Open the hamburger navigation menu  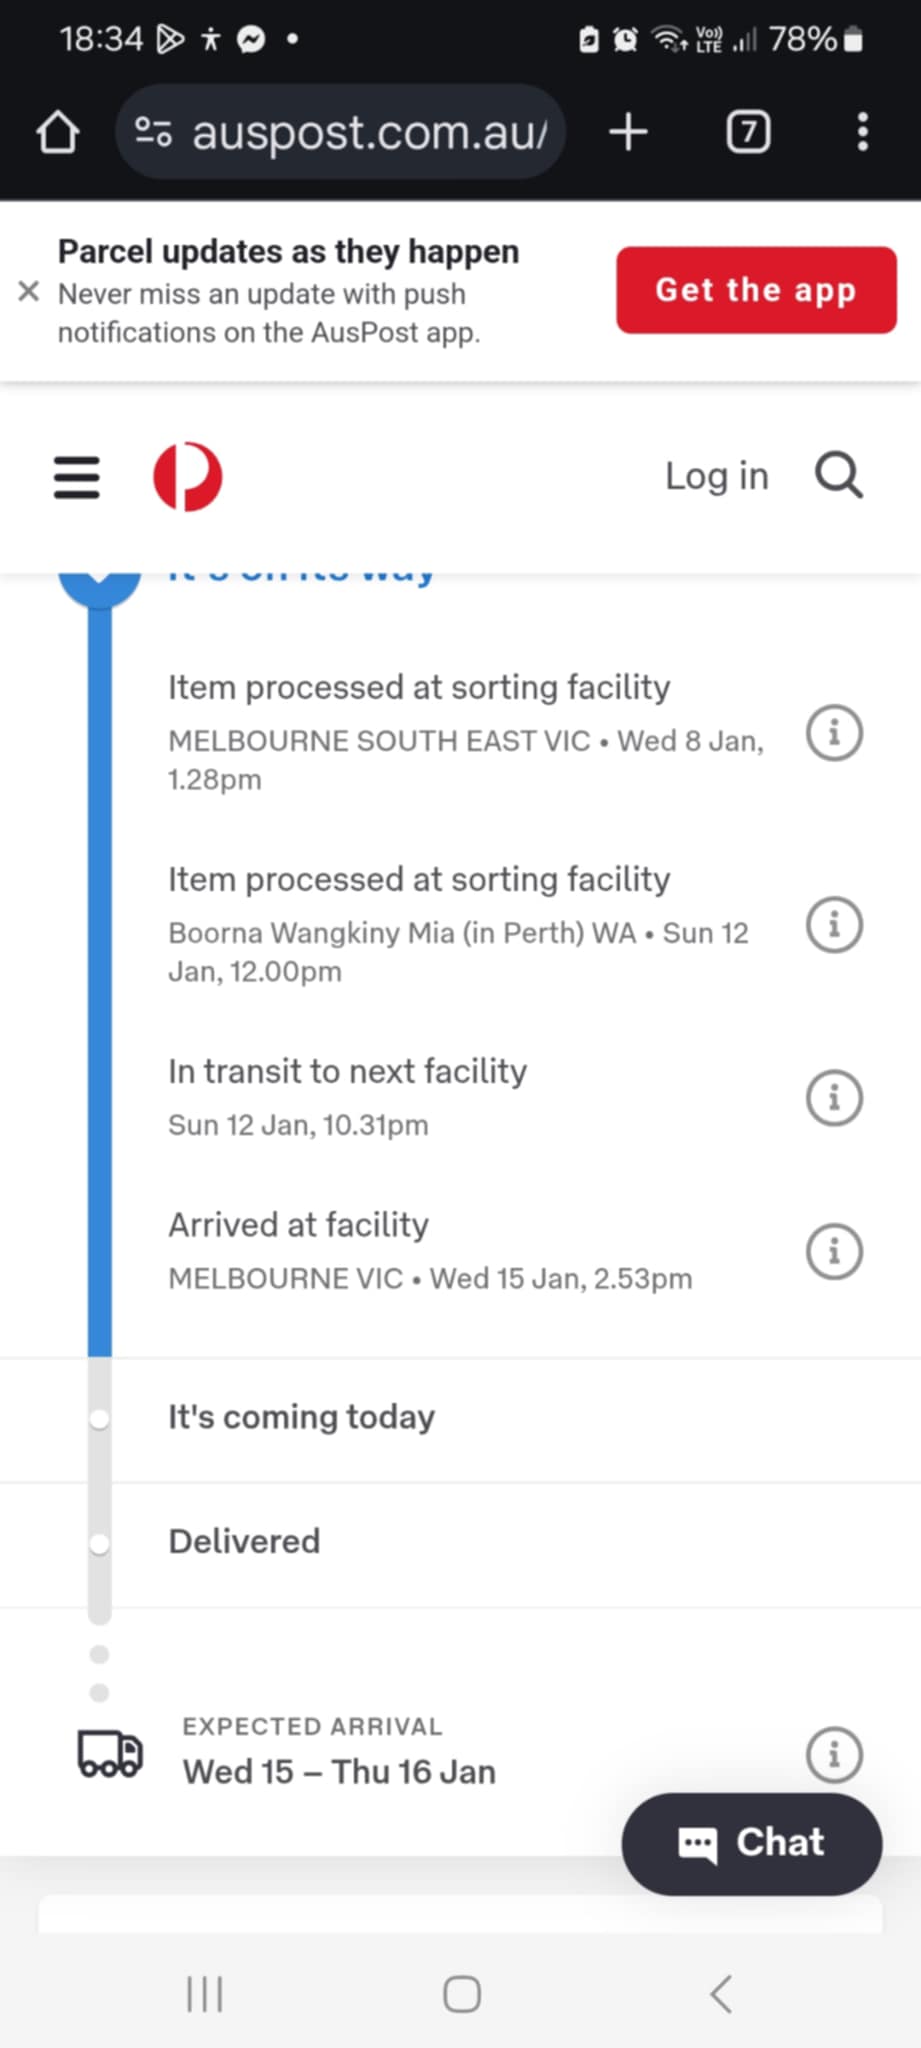point(76,477)
